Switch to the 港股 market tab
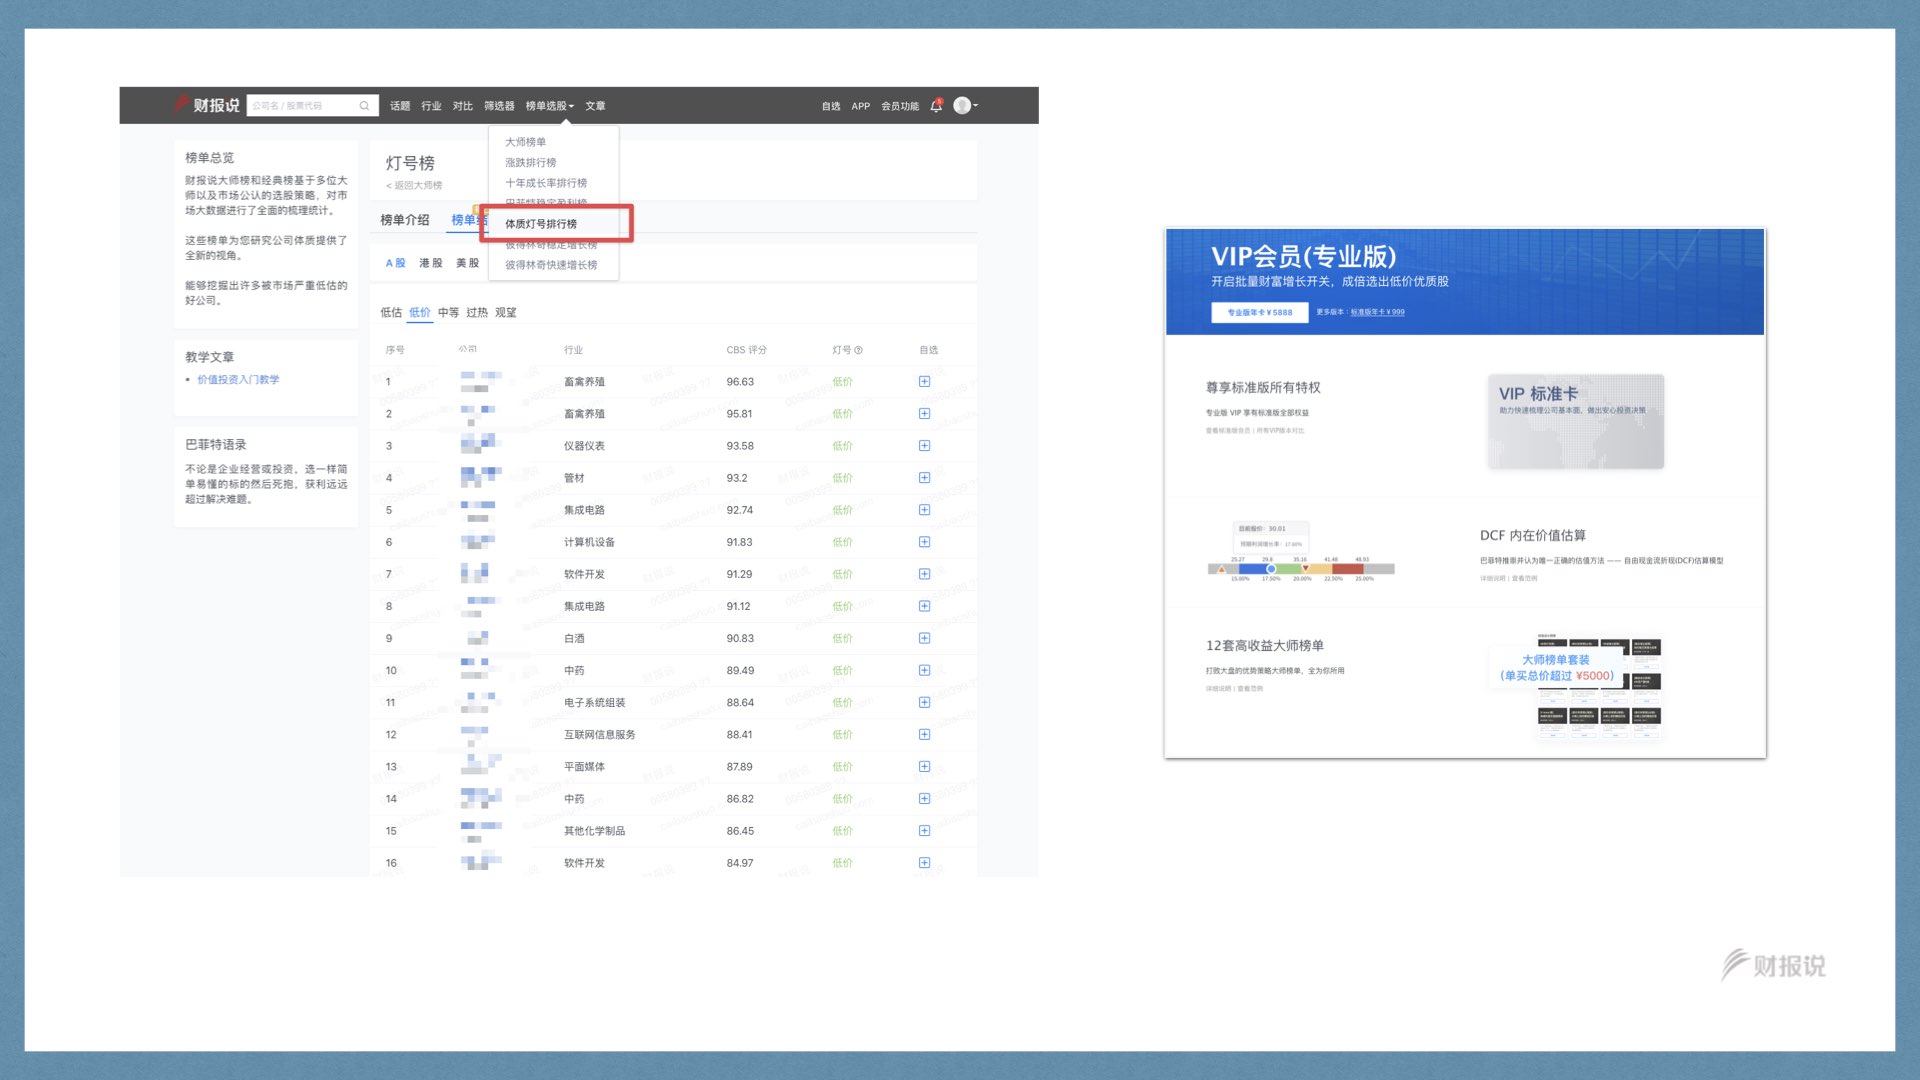Viewport: 1920px width, 1080px height. coord(430,263)
